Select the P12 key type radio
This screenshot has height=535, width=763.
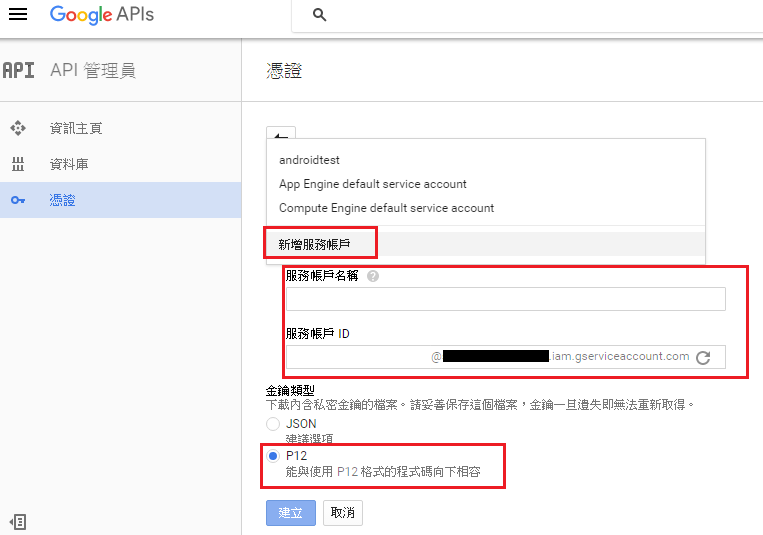(273, 456)
